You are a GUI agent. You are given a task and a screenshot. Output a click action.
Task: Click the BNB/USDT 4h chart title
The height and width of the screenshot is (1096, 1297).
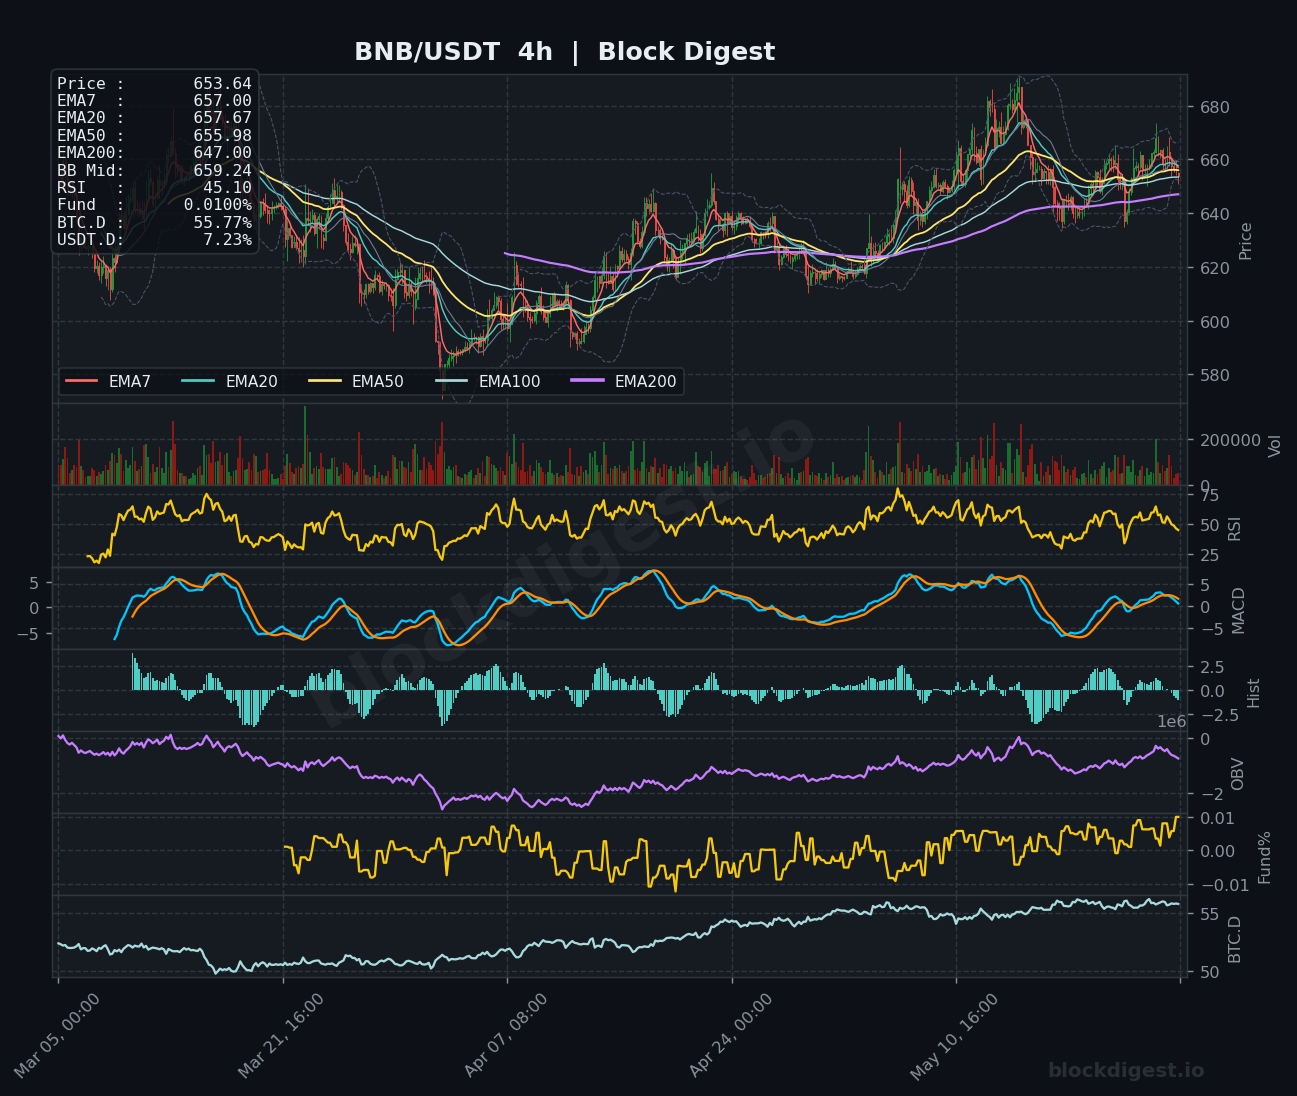tap(564, 52)
